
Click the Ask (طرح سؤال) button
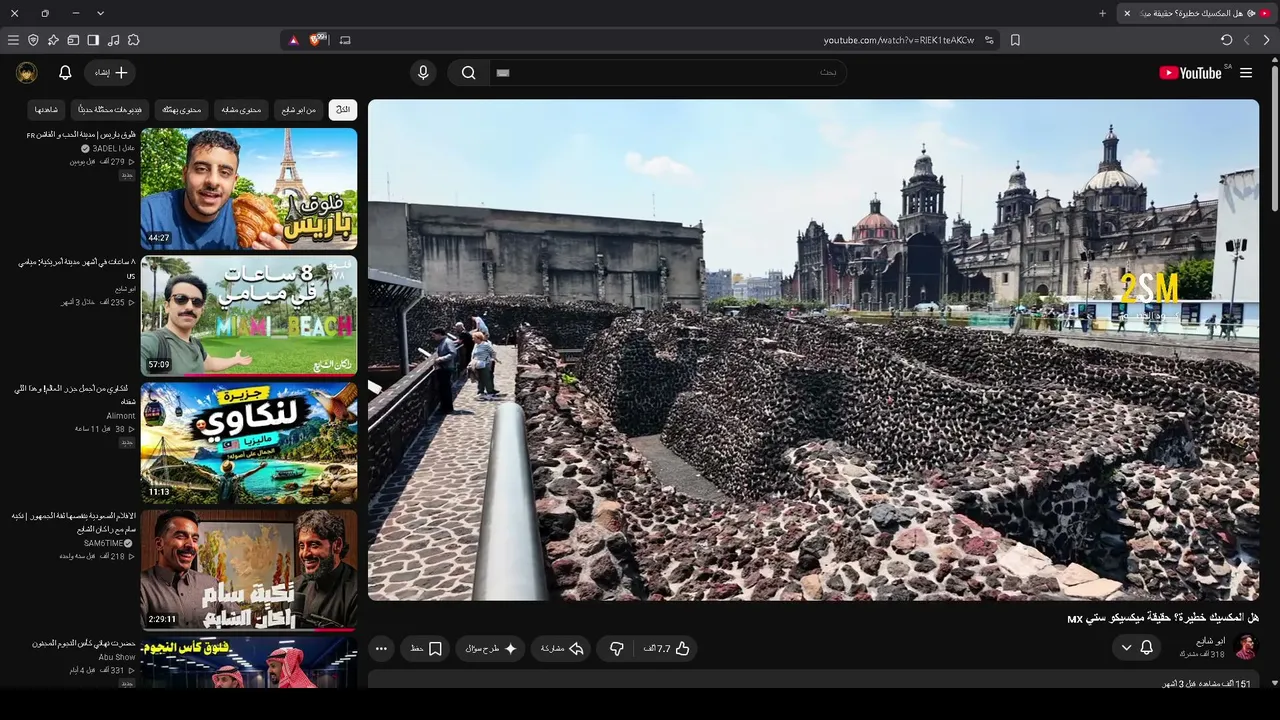coord(491,649)
